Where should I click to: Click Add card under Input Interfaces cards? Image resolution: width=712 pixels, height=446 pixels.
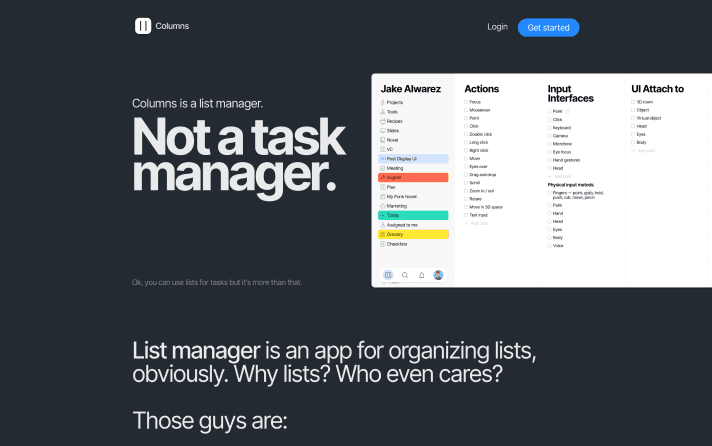pos(559,177)
